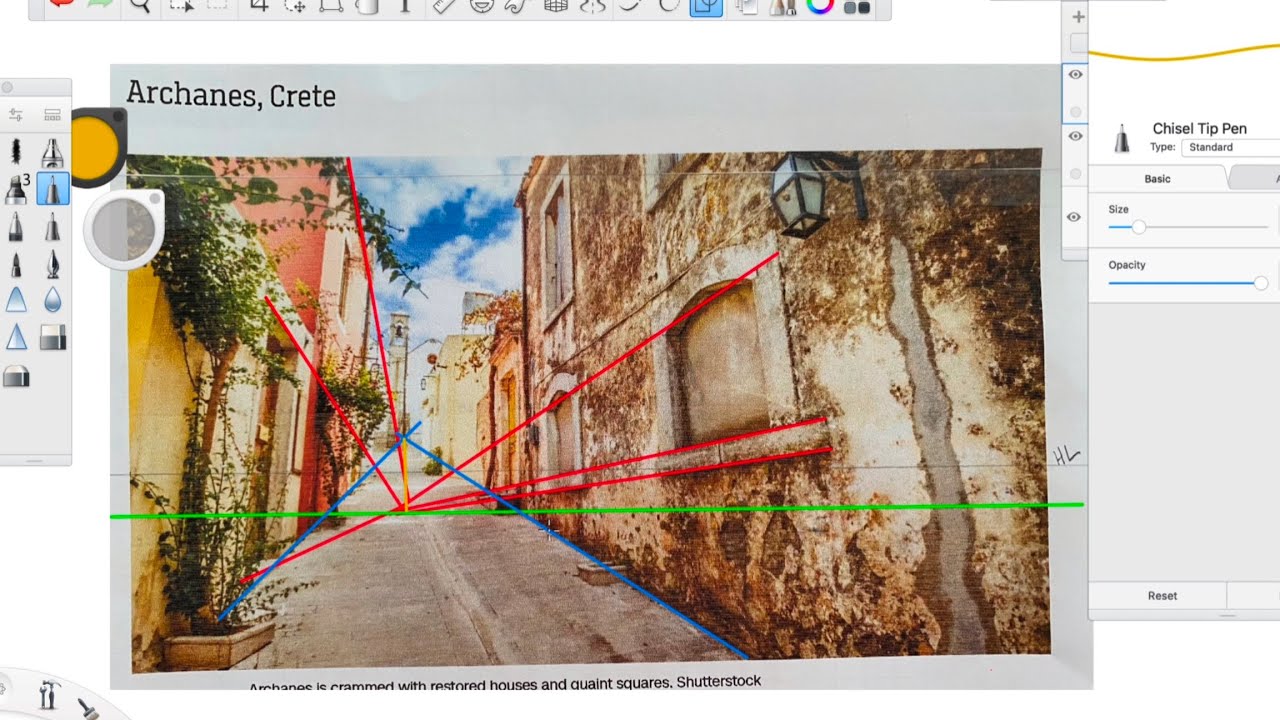Select the highlighted Chisel Tip Pen brush
The height and width of the screenshot is (720, 1280).
[x=53, y=189]
